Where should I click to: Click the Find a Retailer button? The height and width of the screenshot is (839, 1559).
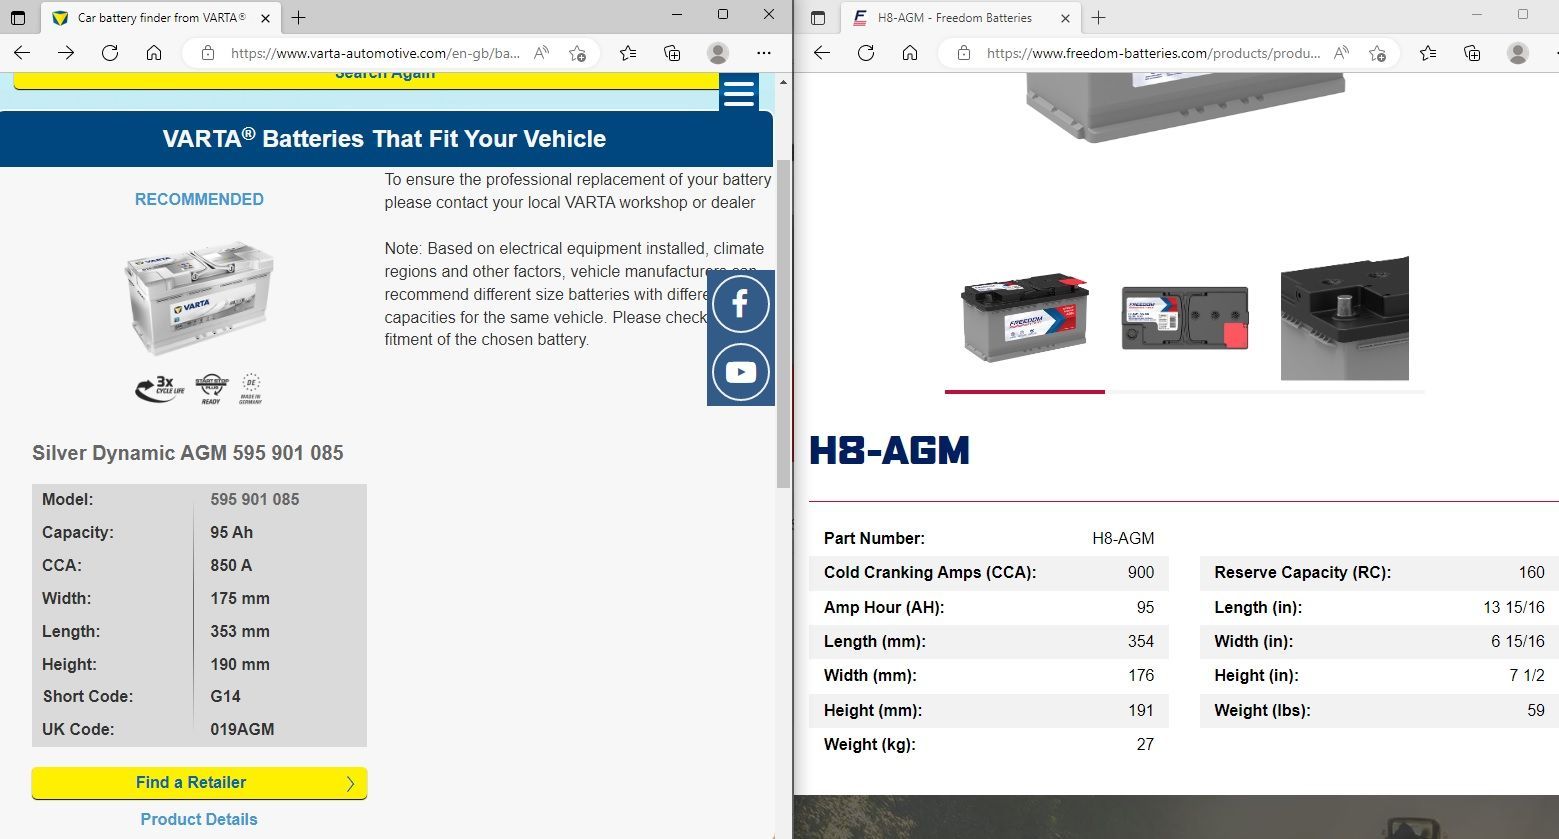[x=199, y=783]
